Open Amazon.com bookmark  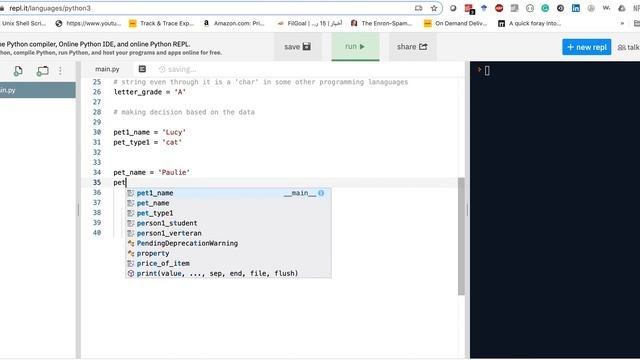[x=234, y=24]
